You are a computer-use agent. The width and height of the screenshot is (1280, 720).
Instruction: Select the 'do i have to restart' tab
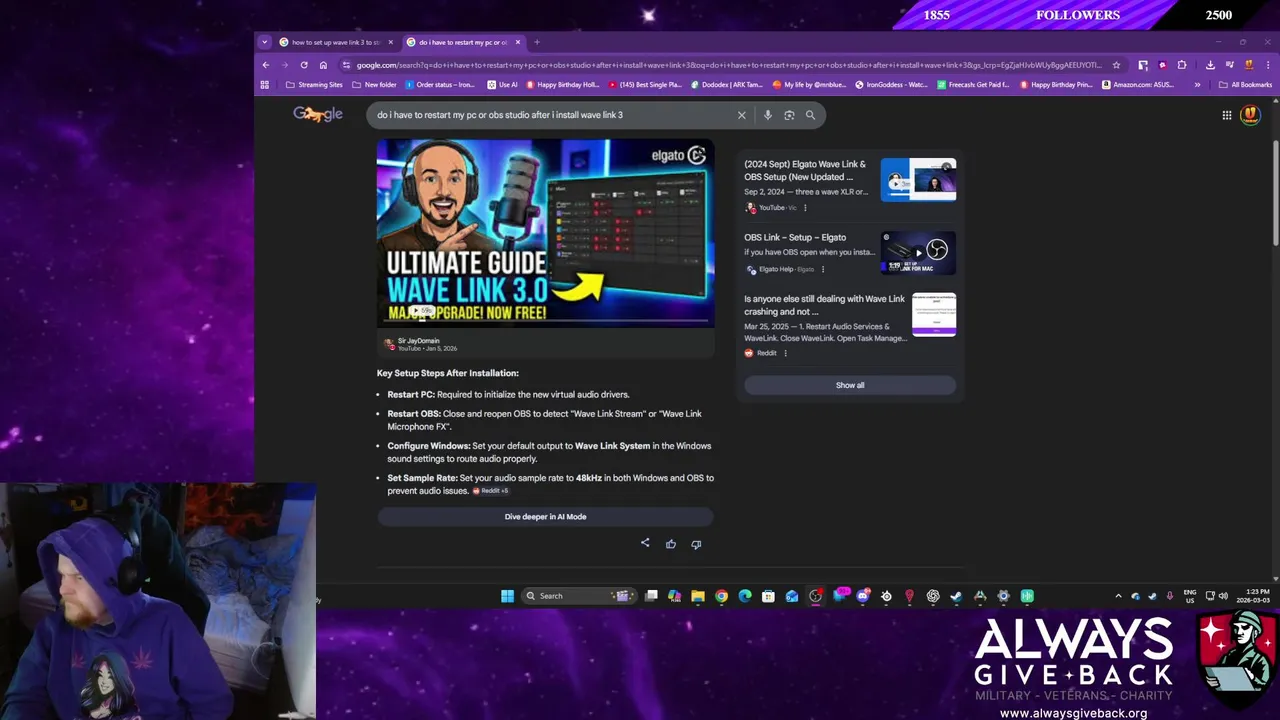pyautogui.click(x=462, y=42)
